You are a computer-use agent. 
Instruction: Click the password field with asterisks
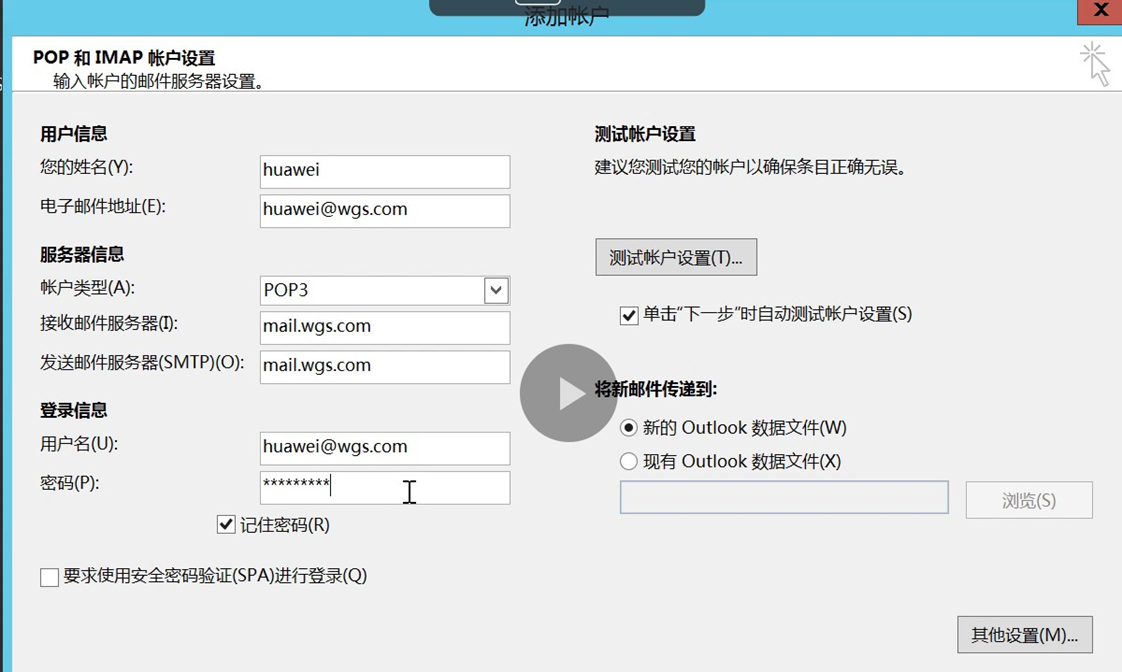pyautogui.click(x=385, y=487)
